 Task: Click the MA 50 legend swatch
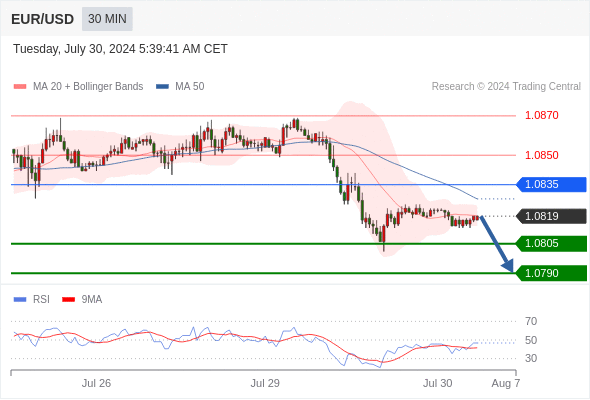pyautogui.click(x=162, y=87)
